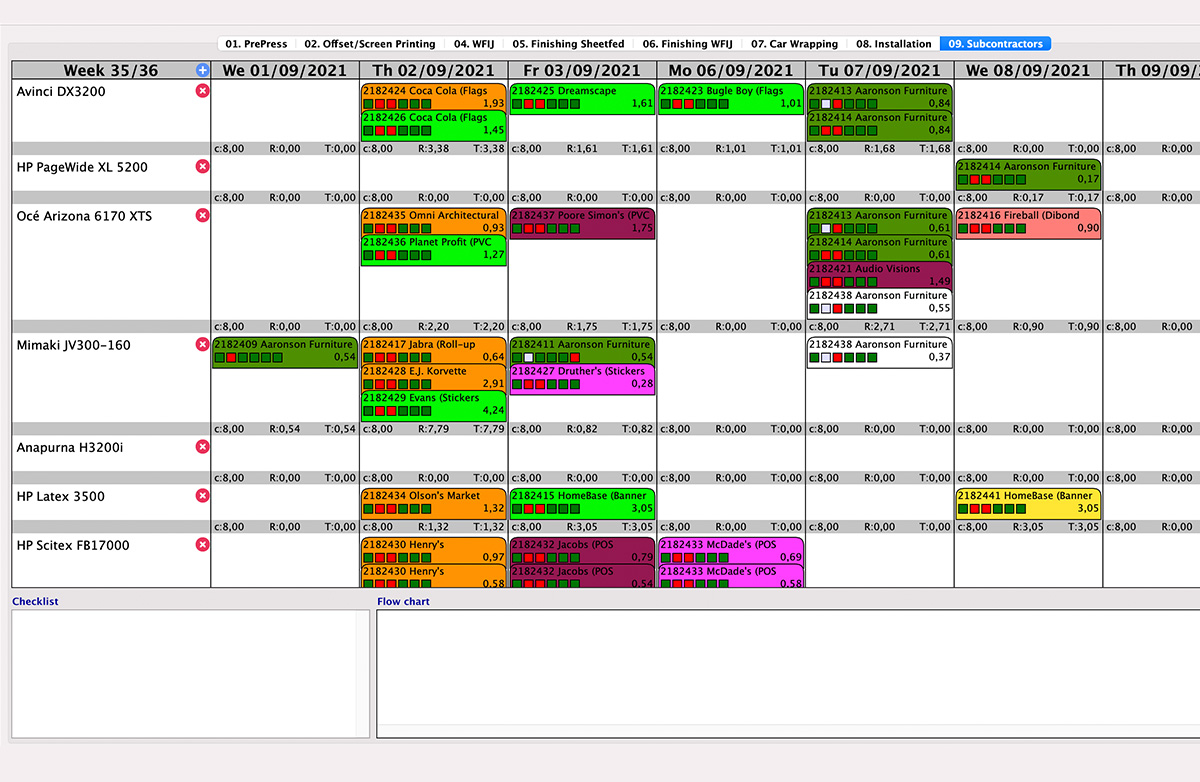Switch to 06. Finishing WFIJ tab
The image size is (1200, 782).
coord(687,44)
